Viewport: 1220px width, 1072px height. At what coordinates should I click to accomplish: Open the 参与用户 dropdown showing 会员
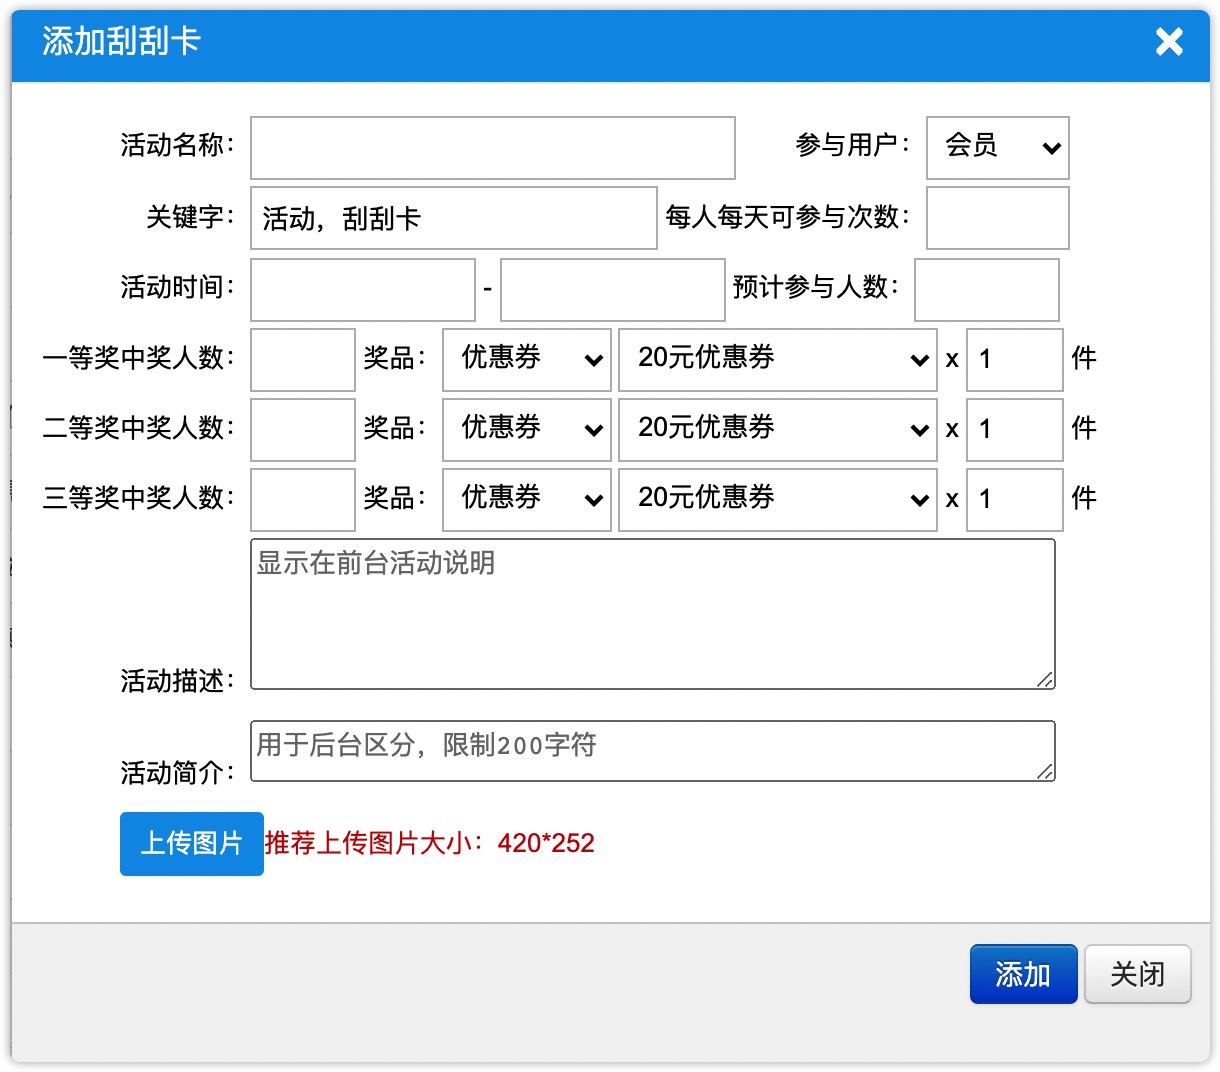[x=997, y=148]
